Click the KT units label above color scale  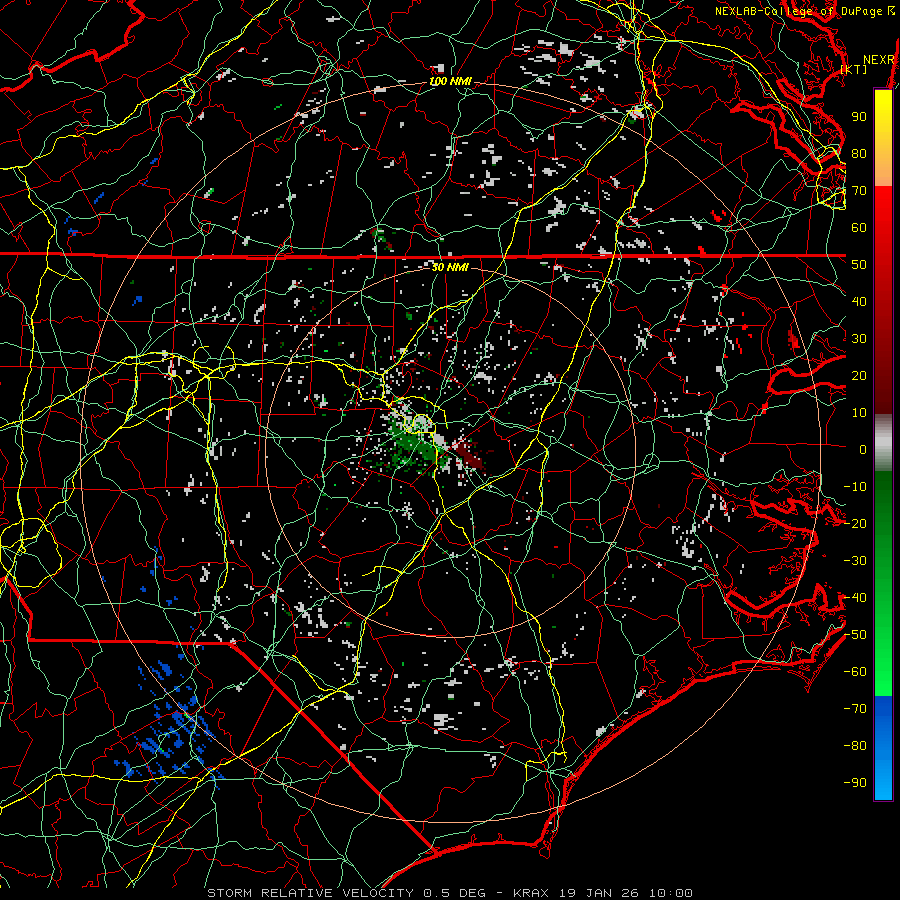click(x=854, y=69)
